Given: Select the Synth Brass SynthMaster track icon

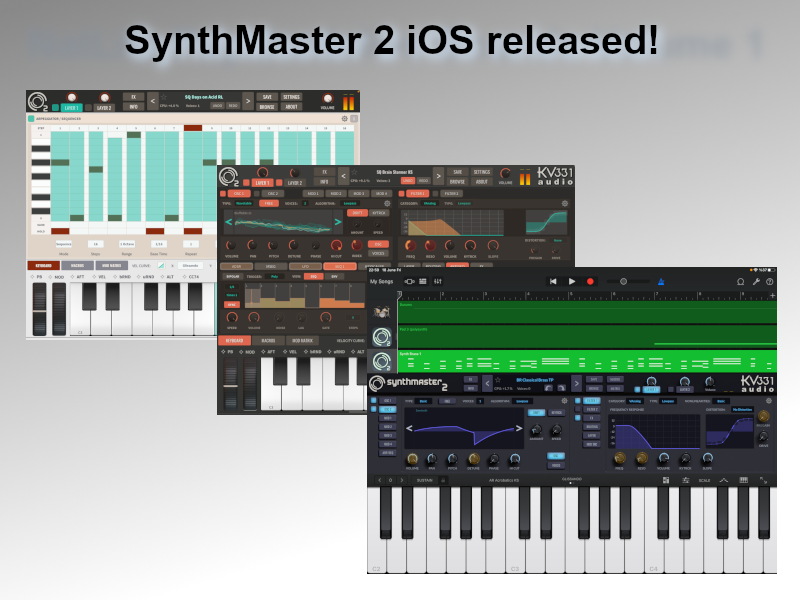Looking at the screenshot, I should pyautogui.click(x=382, y=361).
